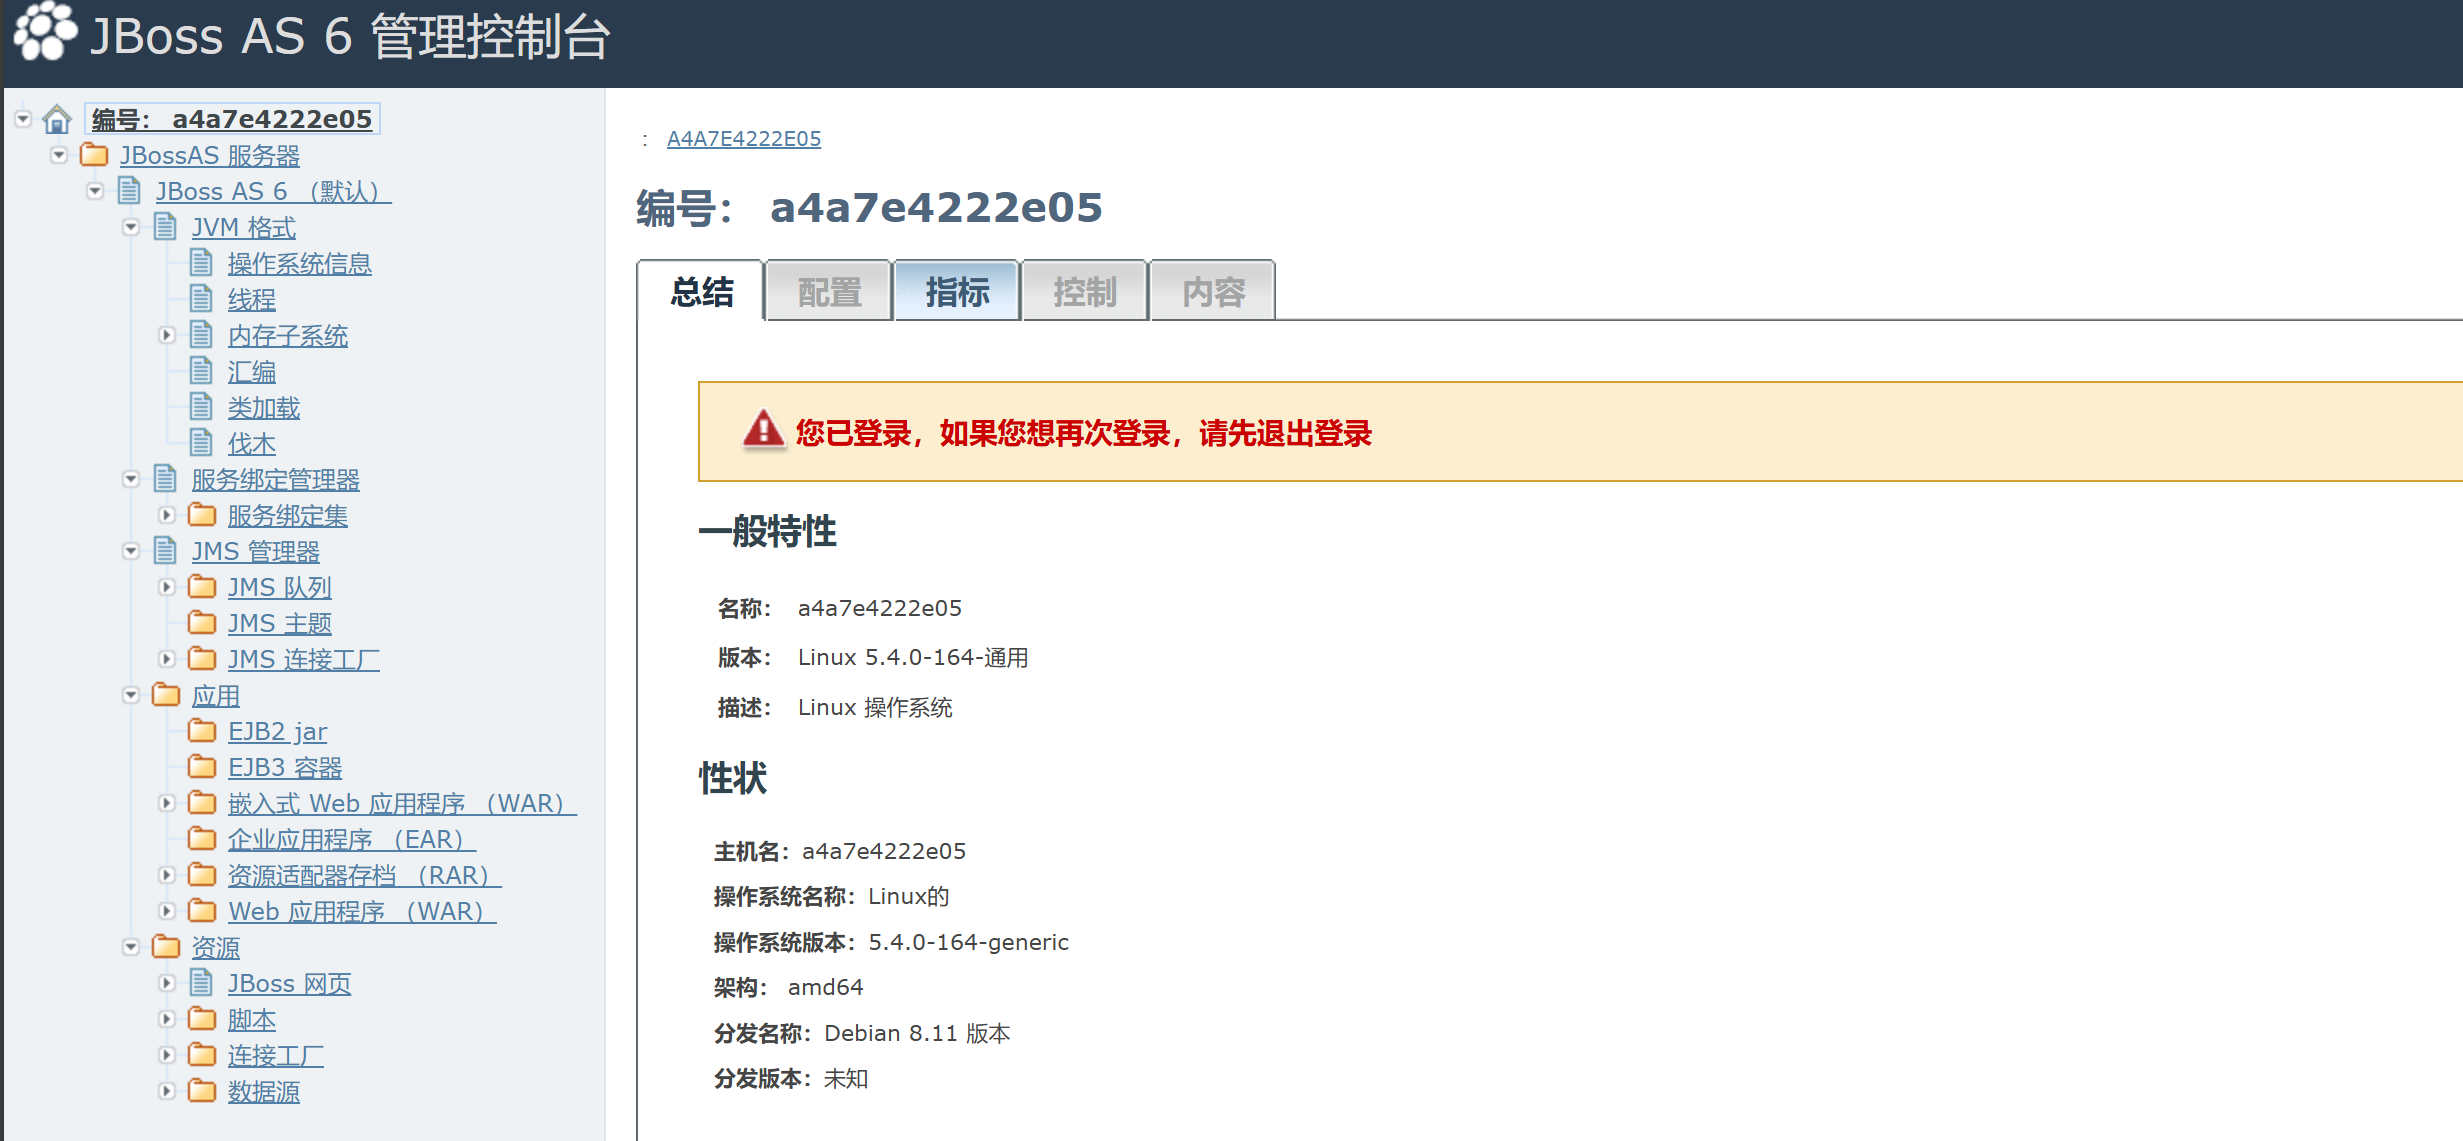Expand the 服务绑定集 folder node
2463x1141 pixels.
pyautogui.click(x=167, y=515)
